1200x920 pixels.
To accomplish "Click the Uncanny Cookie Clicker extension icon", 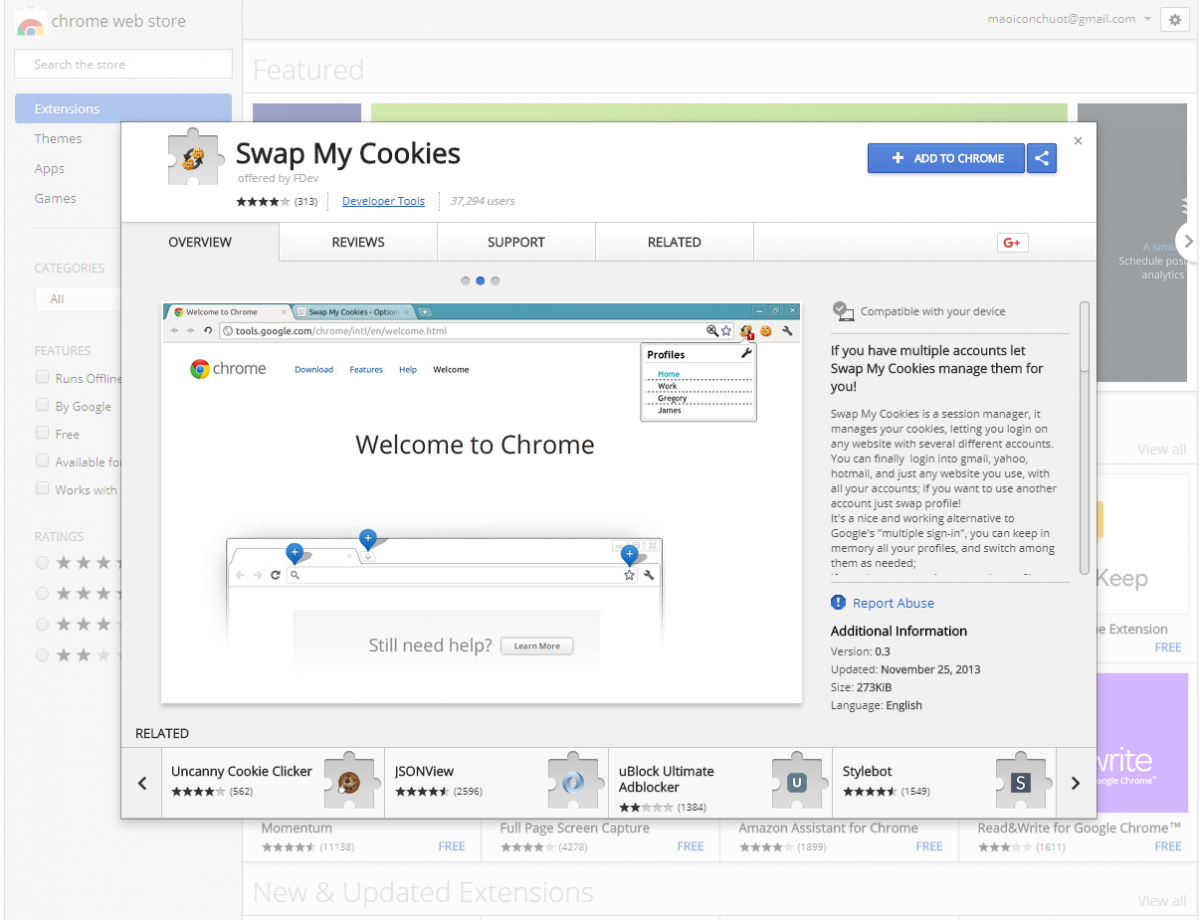I will (x=347, y=781).
